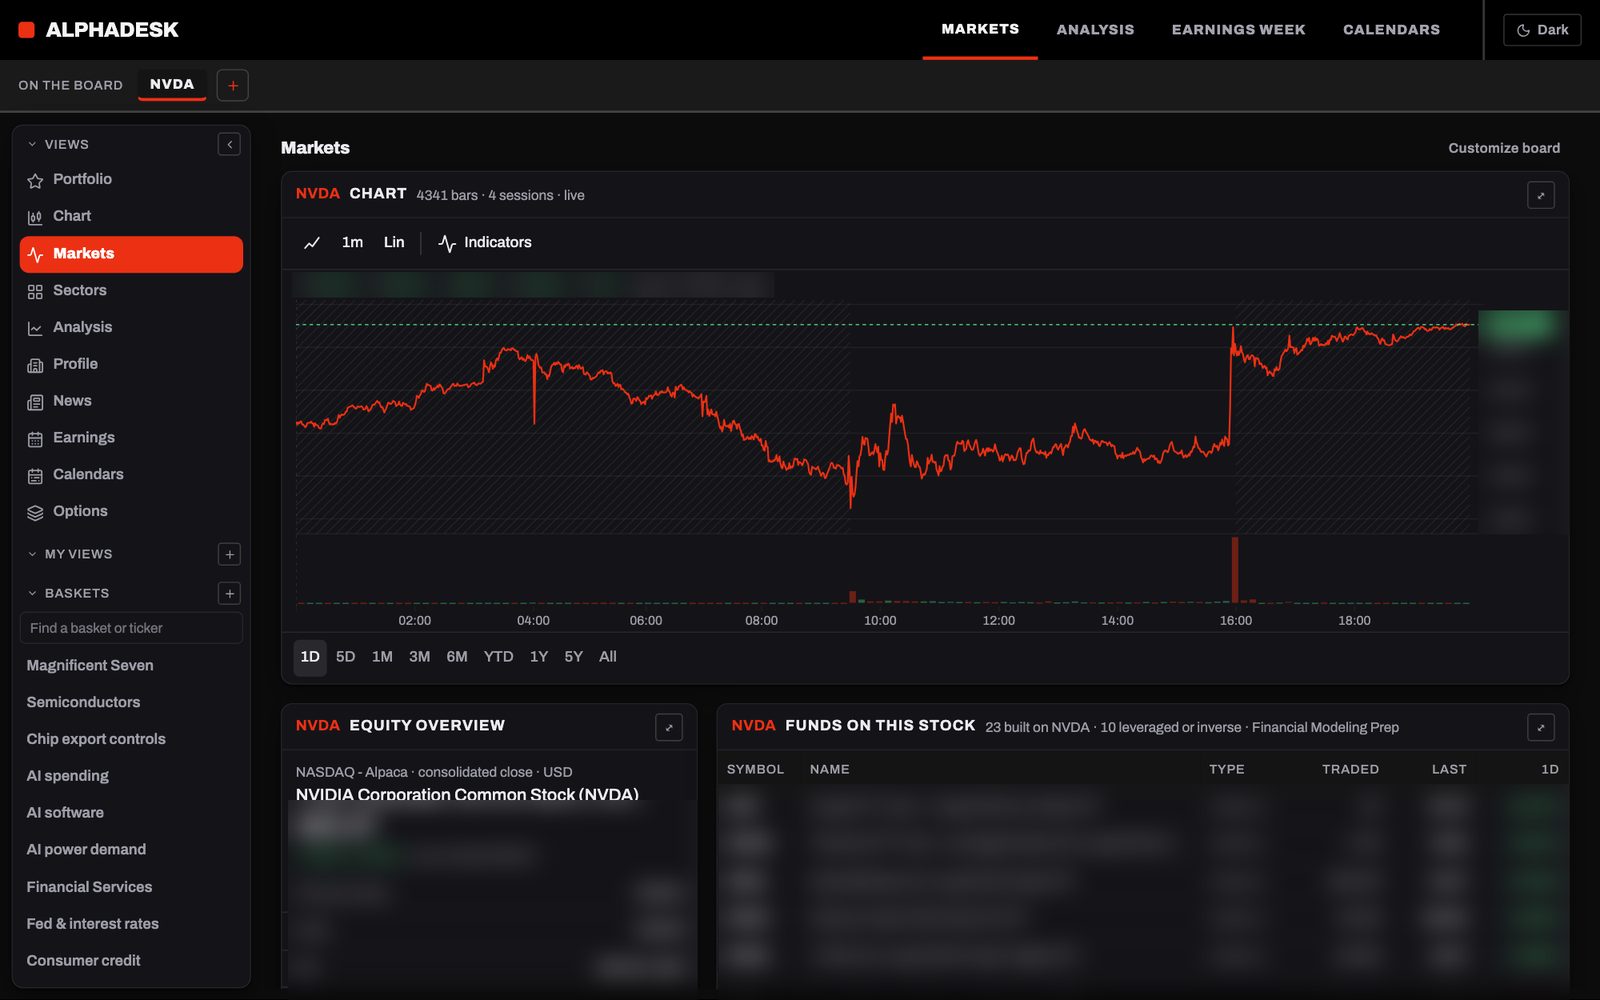Switch to the Earnings Week tab
The height and width of the screenshot is (1000, 1600).
point(1238,30)
